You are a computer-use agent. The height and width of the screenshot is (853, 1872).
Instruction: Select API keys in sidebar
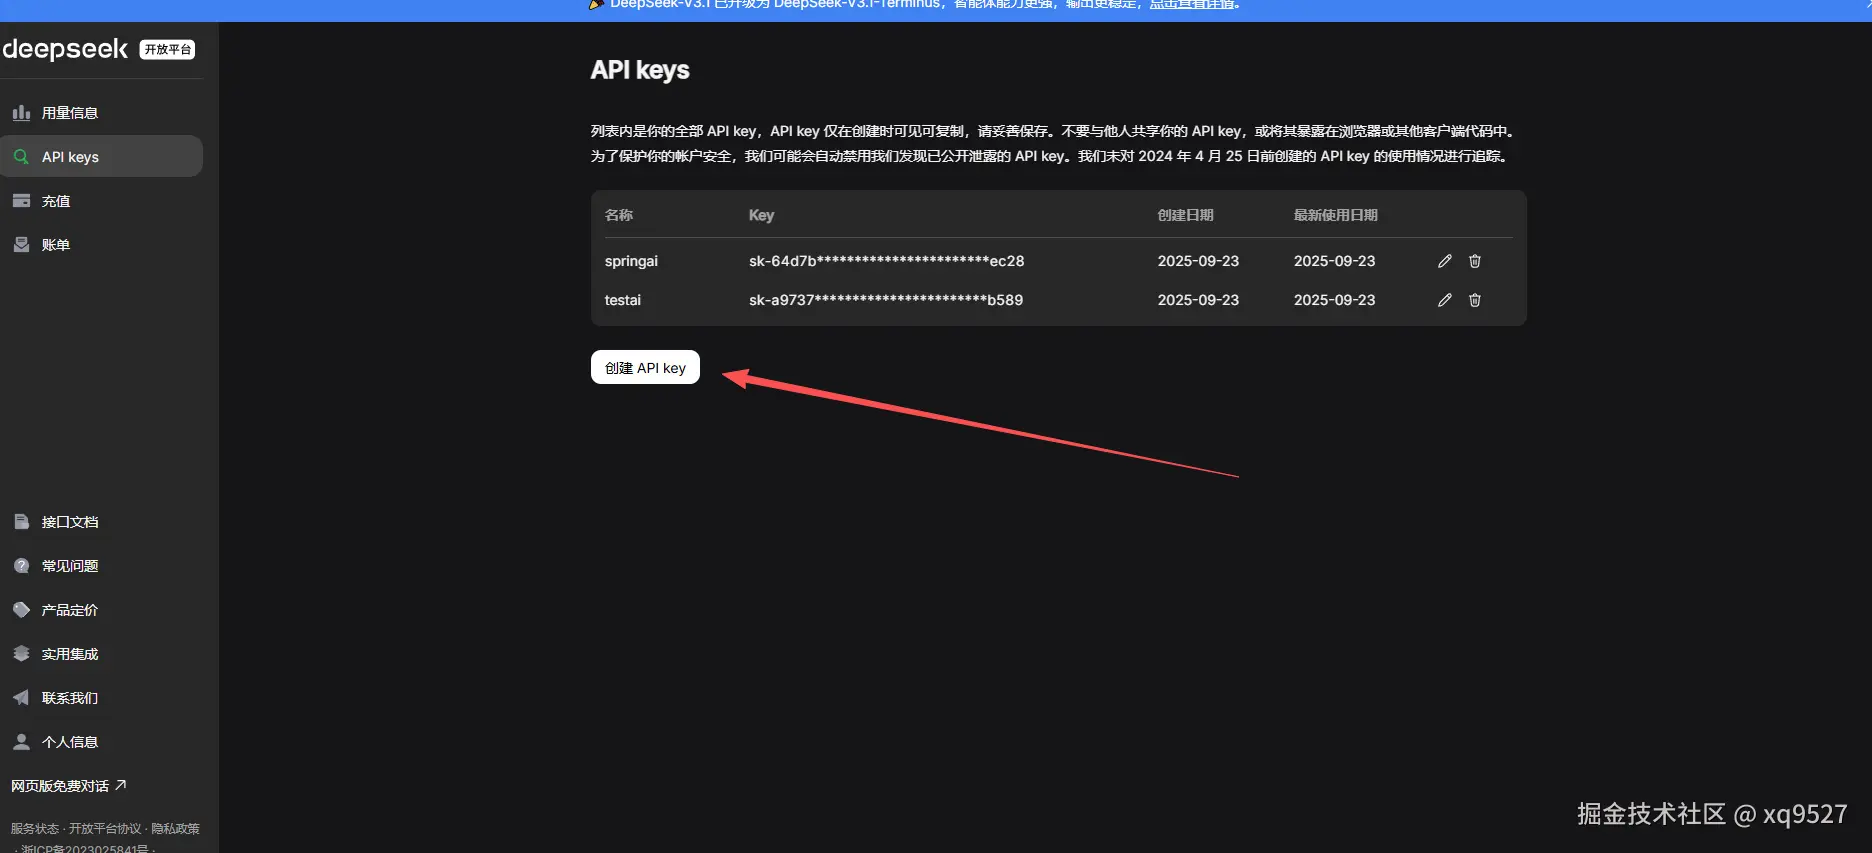point(101,157)
